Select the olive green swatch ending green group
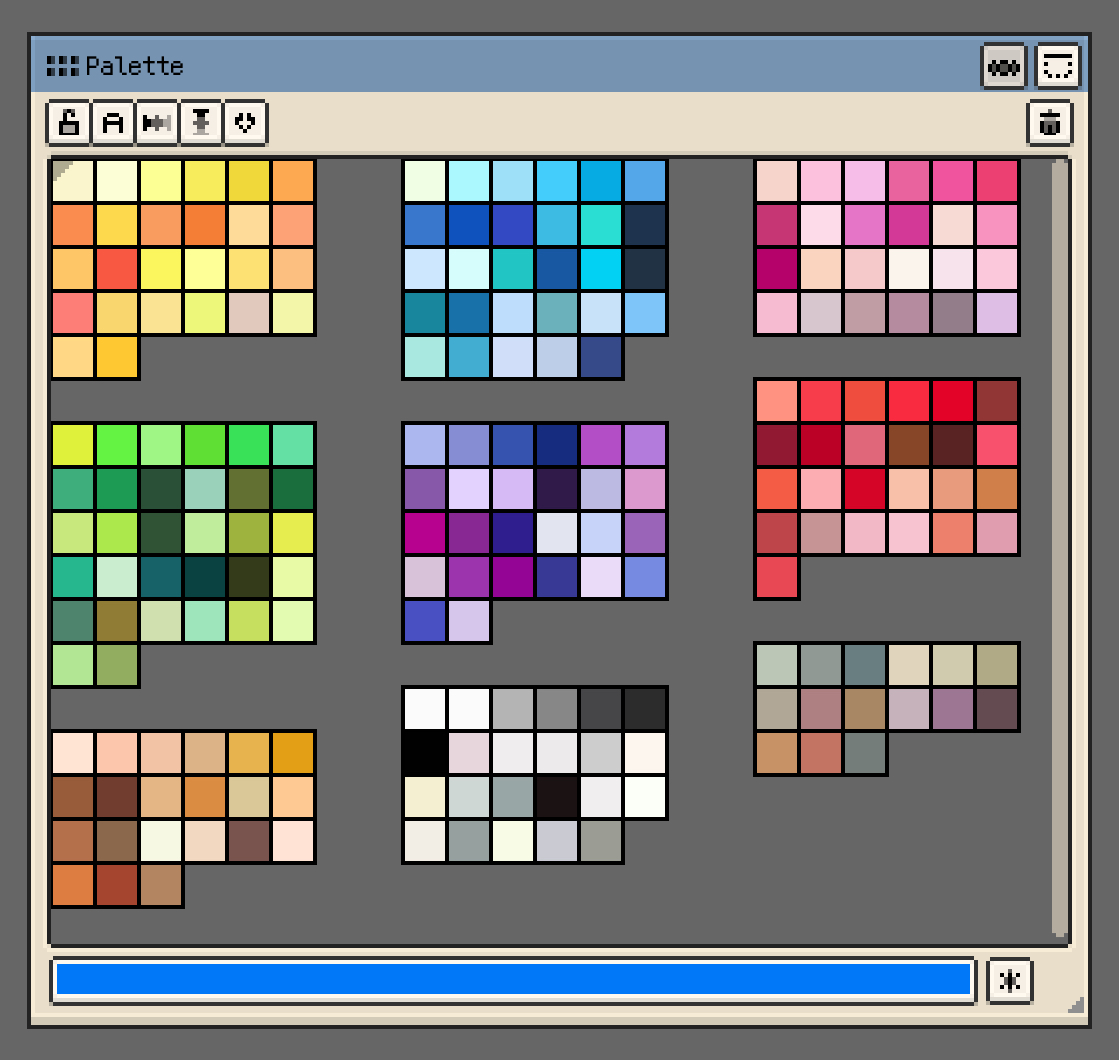Image resolution: width=1119 pixels, height=1060 pixels. [117, 665]
